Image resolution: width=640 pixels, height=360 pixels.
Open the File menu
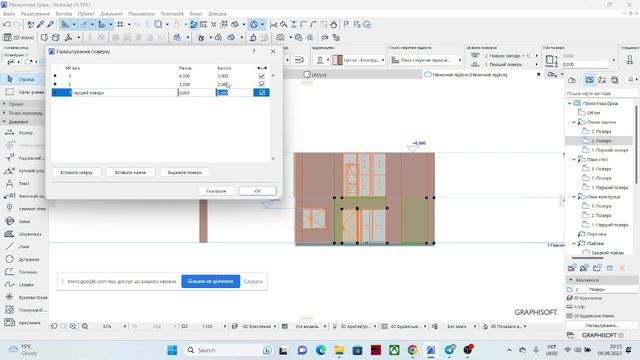pyautogui.click(x=9, y=13)
